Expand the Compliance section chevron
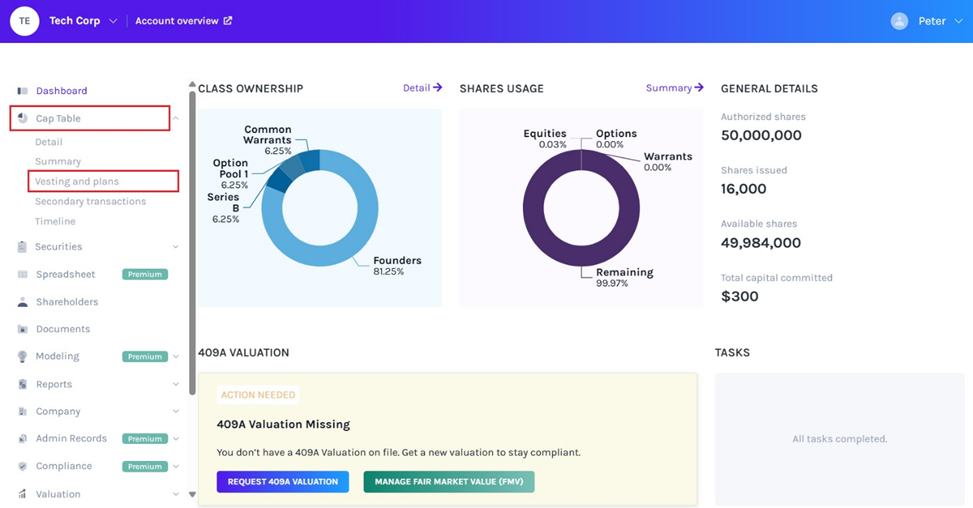The image size is (973, 508). coord(176,466)
